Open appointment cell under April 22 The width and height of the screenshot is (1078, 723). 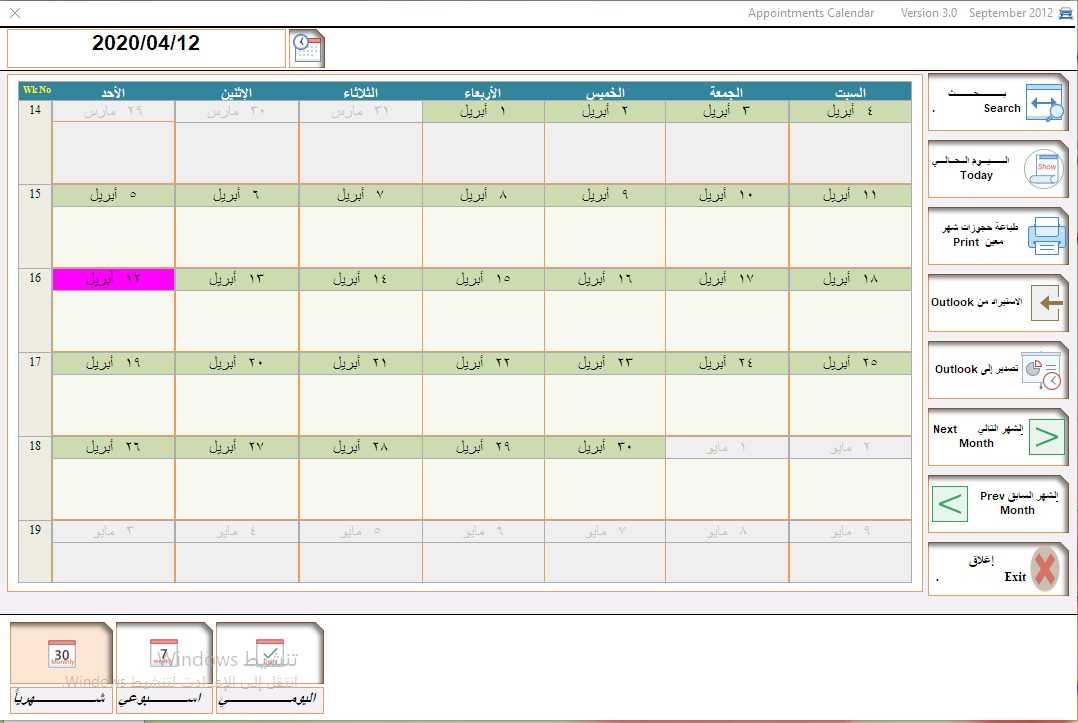pyautogui.click(x=483, y=404)
